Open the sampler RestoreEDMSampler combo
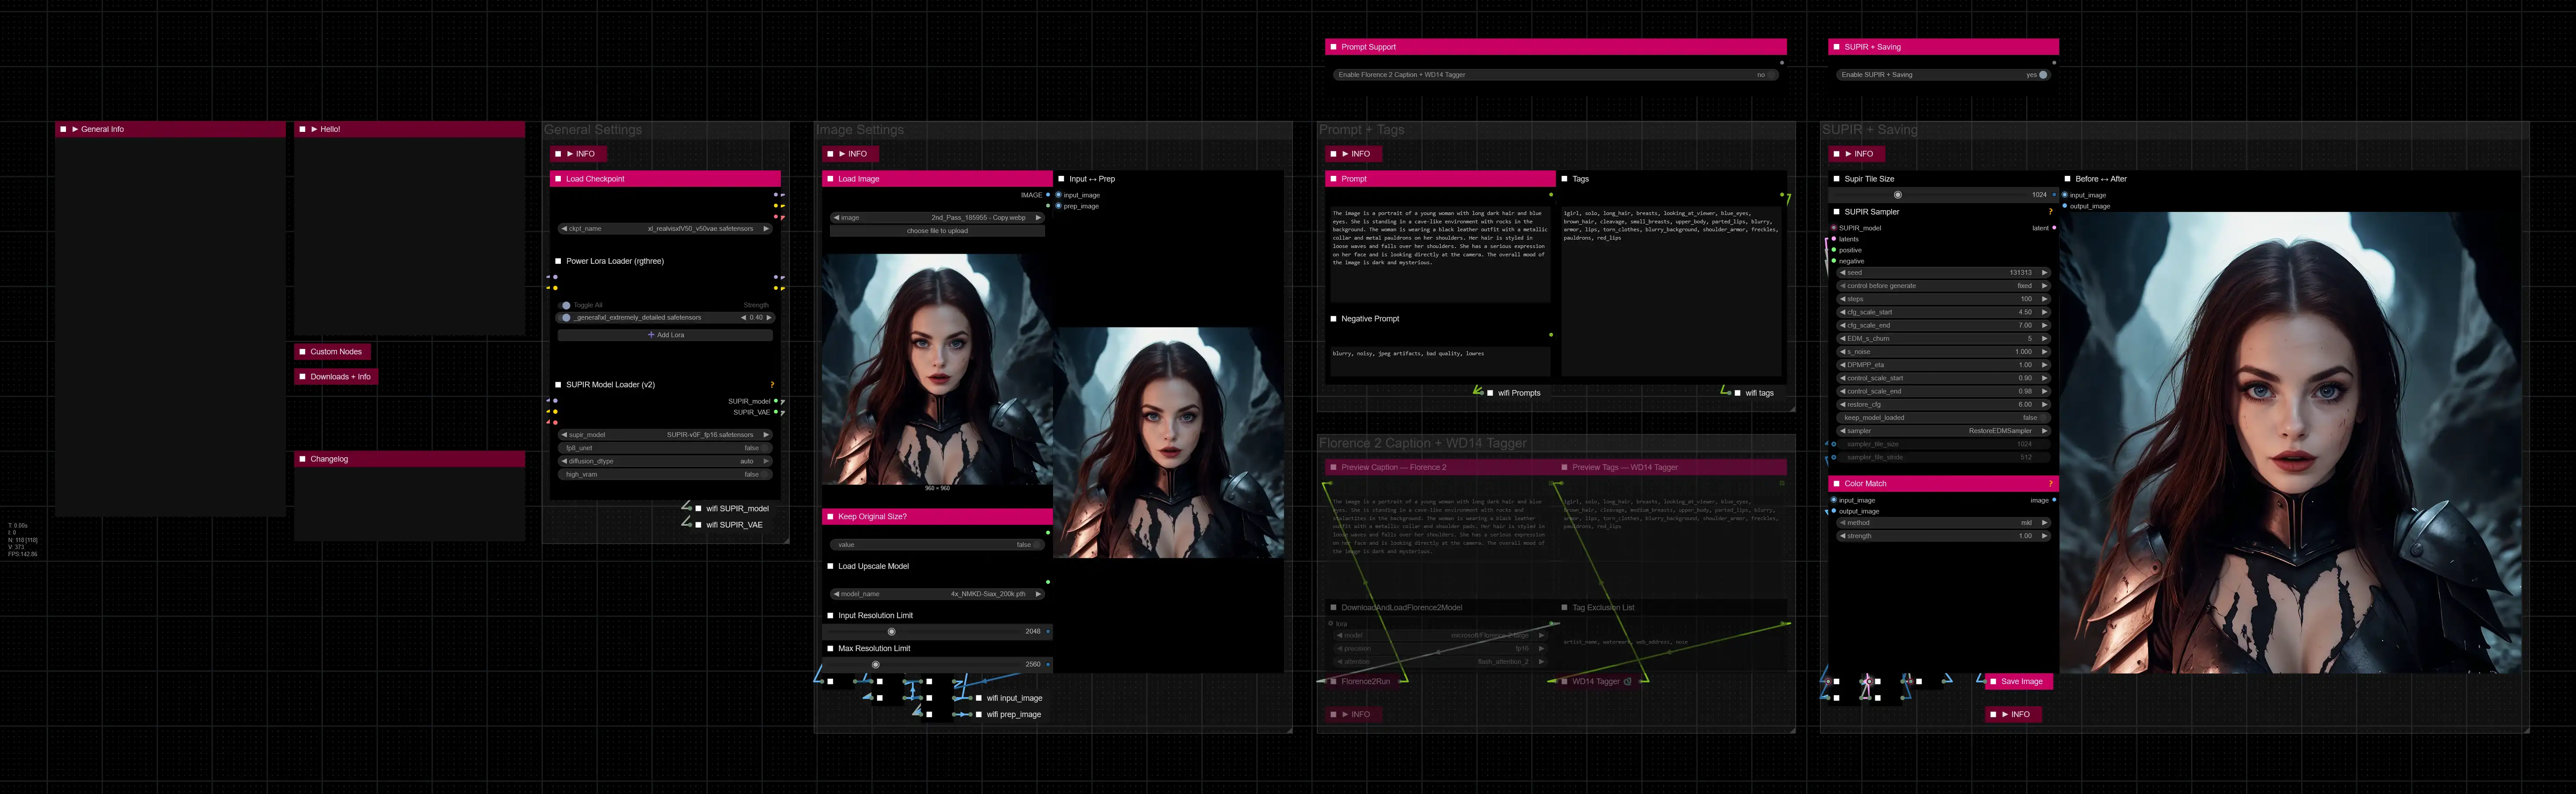 [x=1943, y=431]
